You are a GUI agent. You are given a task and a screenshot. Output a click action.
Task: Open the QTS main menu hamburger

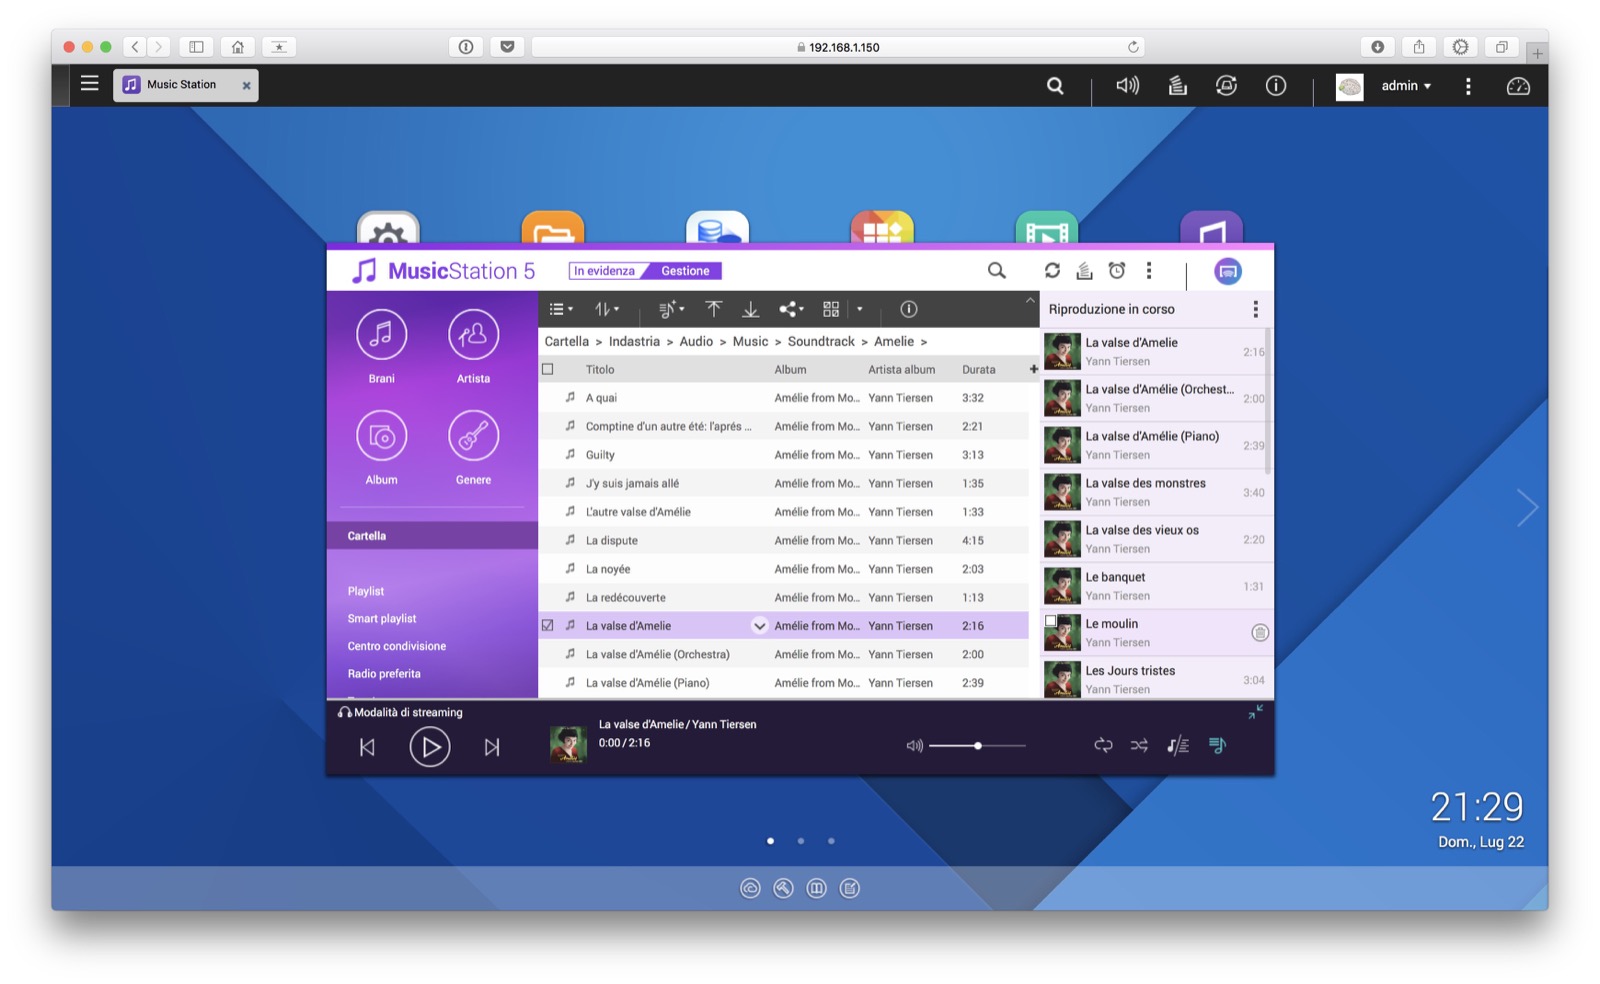tap(90, 84)
